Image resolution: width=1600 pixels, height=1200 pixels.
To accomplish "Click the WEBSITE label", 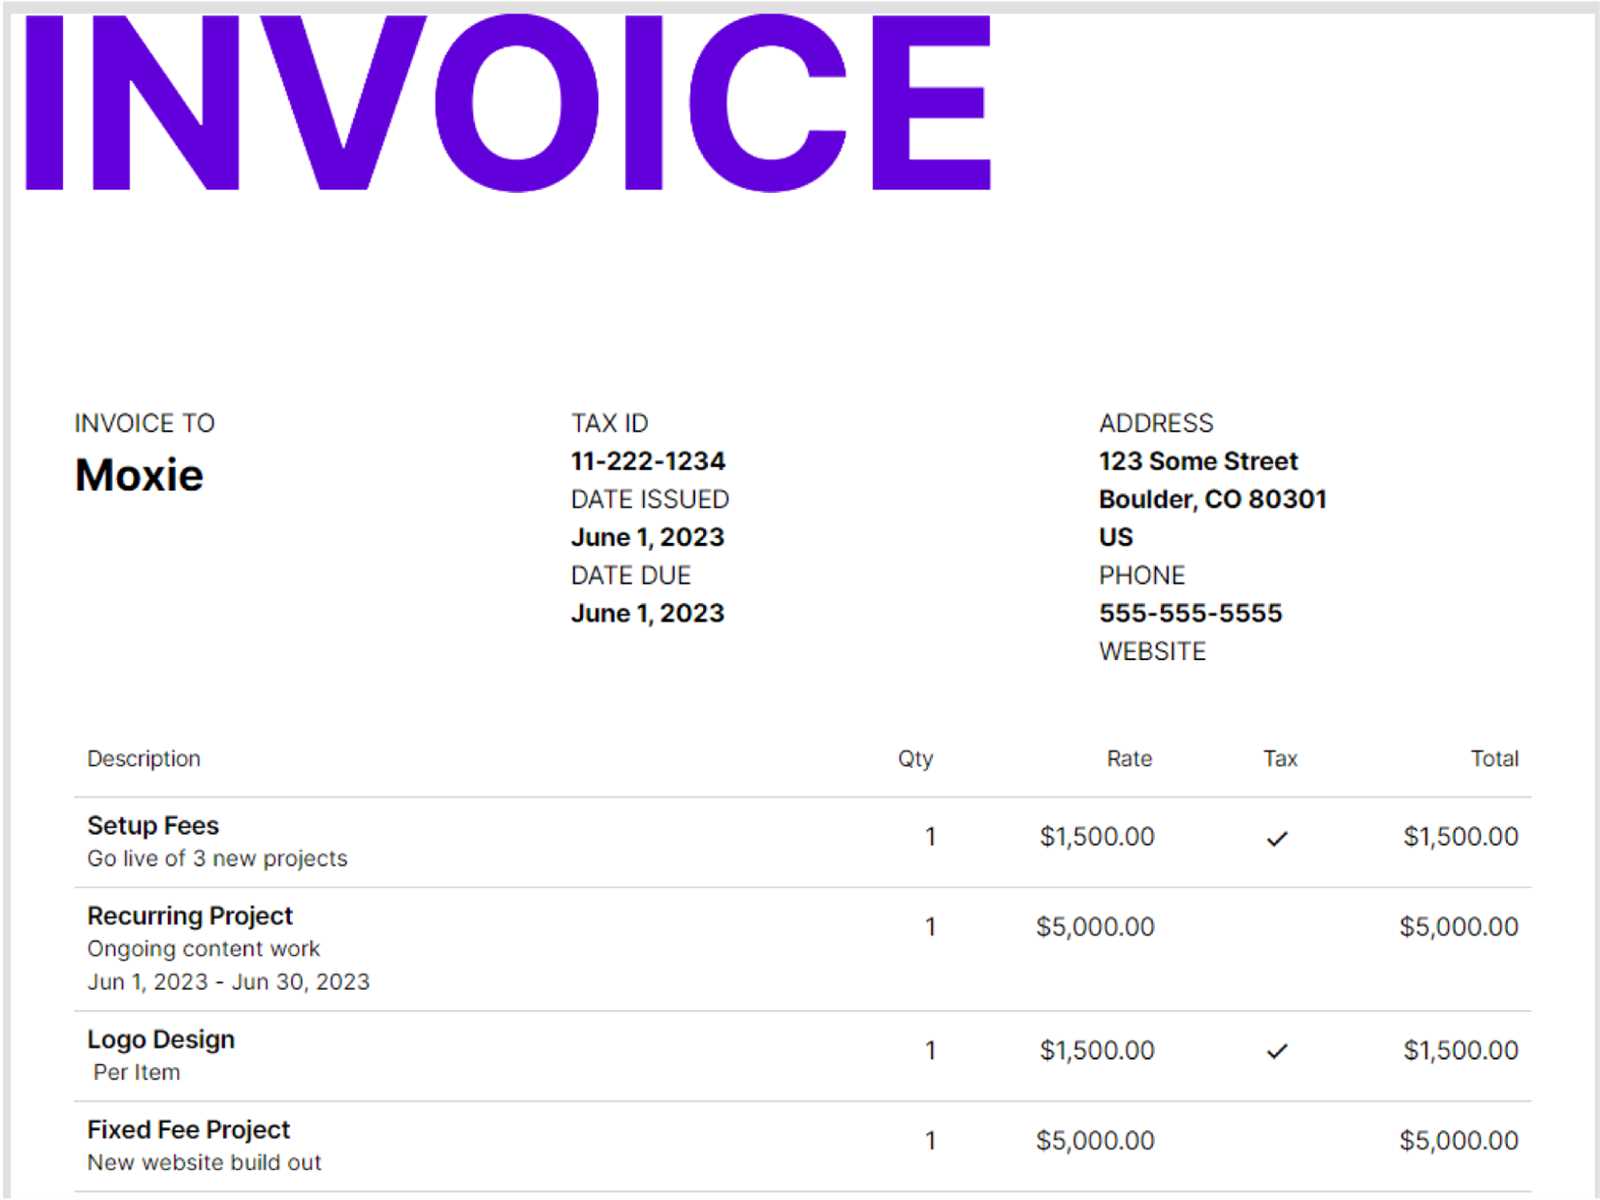I will (1152, 651).
